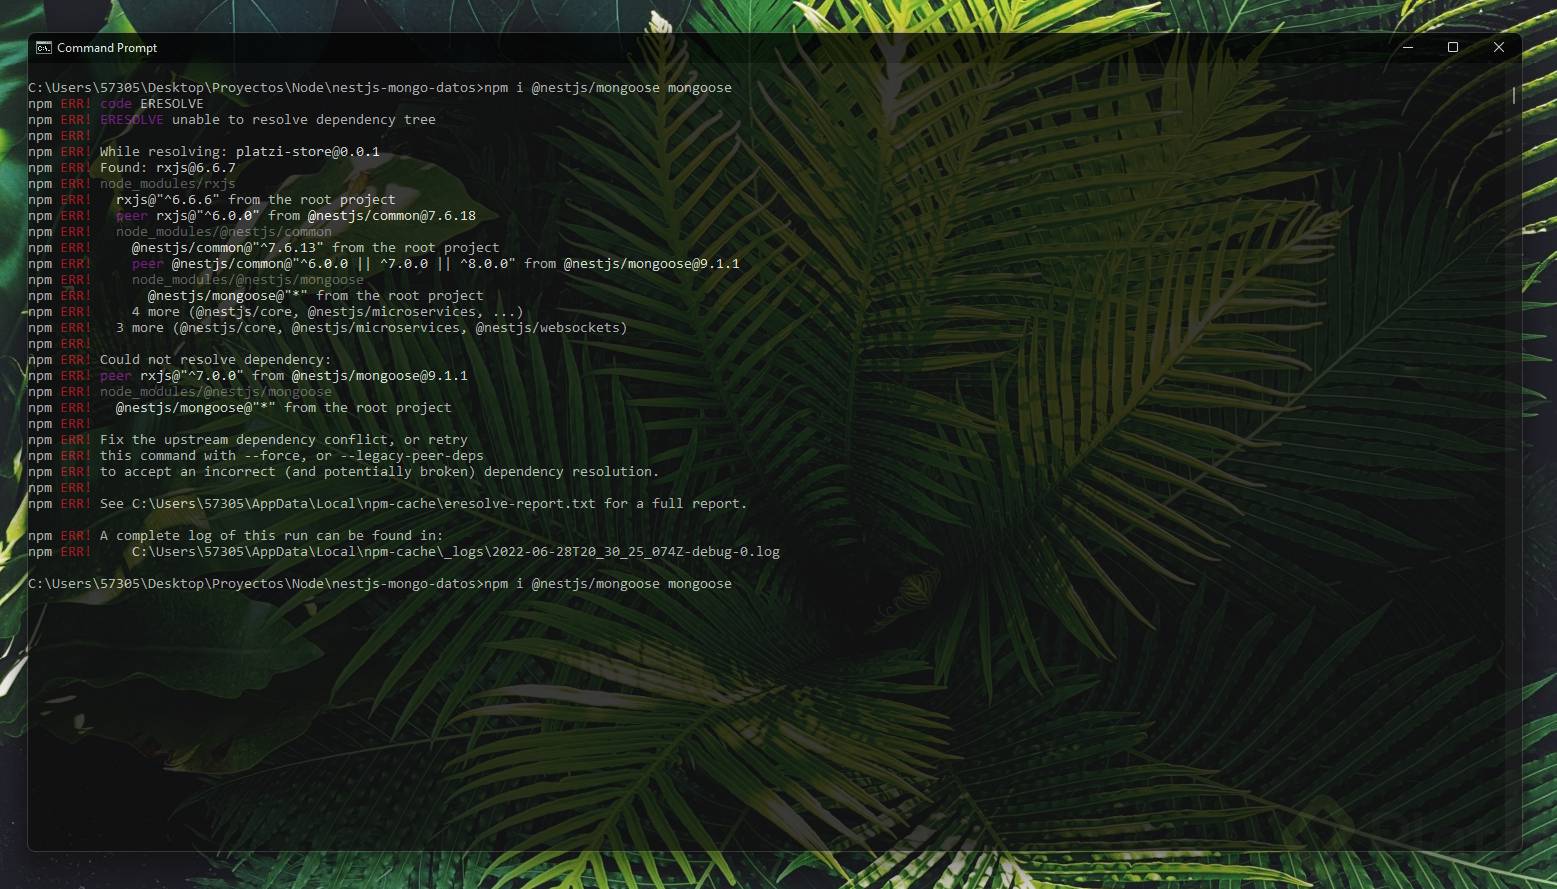Minimize the Command Prompt window

pos(1407,47)
